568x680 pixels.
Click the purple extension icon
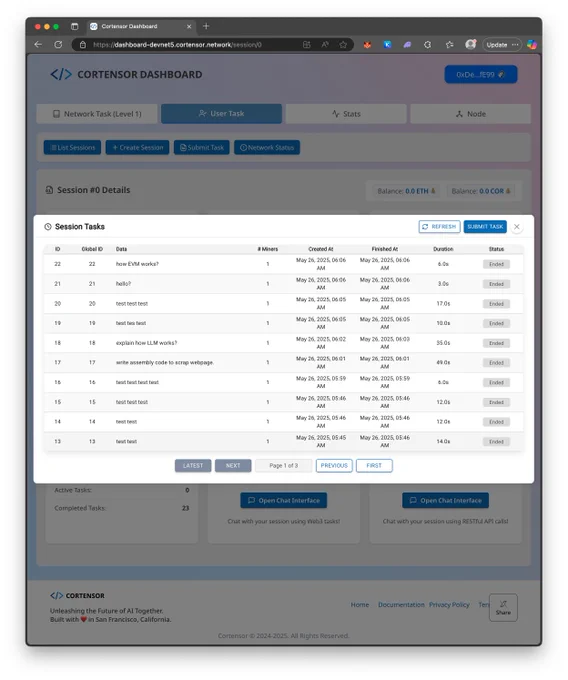pos(407,45)
